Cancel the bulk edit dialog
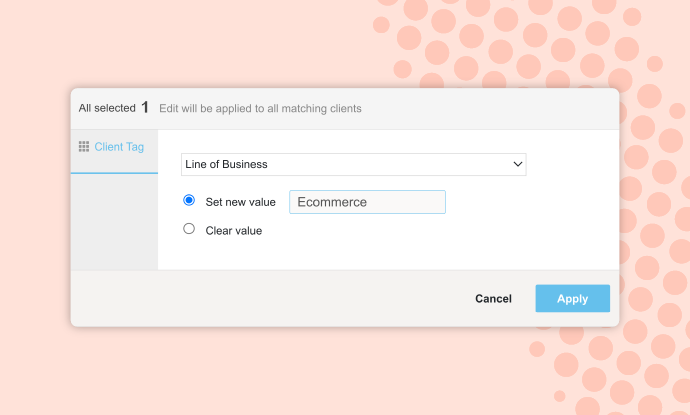This screenshot has width=690, height=415. (493, 299)
